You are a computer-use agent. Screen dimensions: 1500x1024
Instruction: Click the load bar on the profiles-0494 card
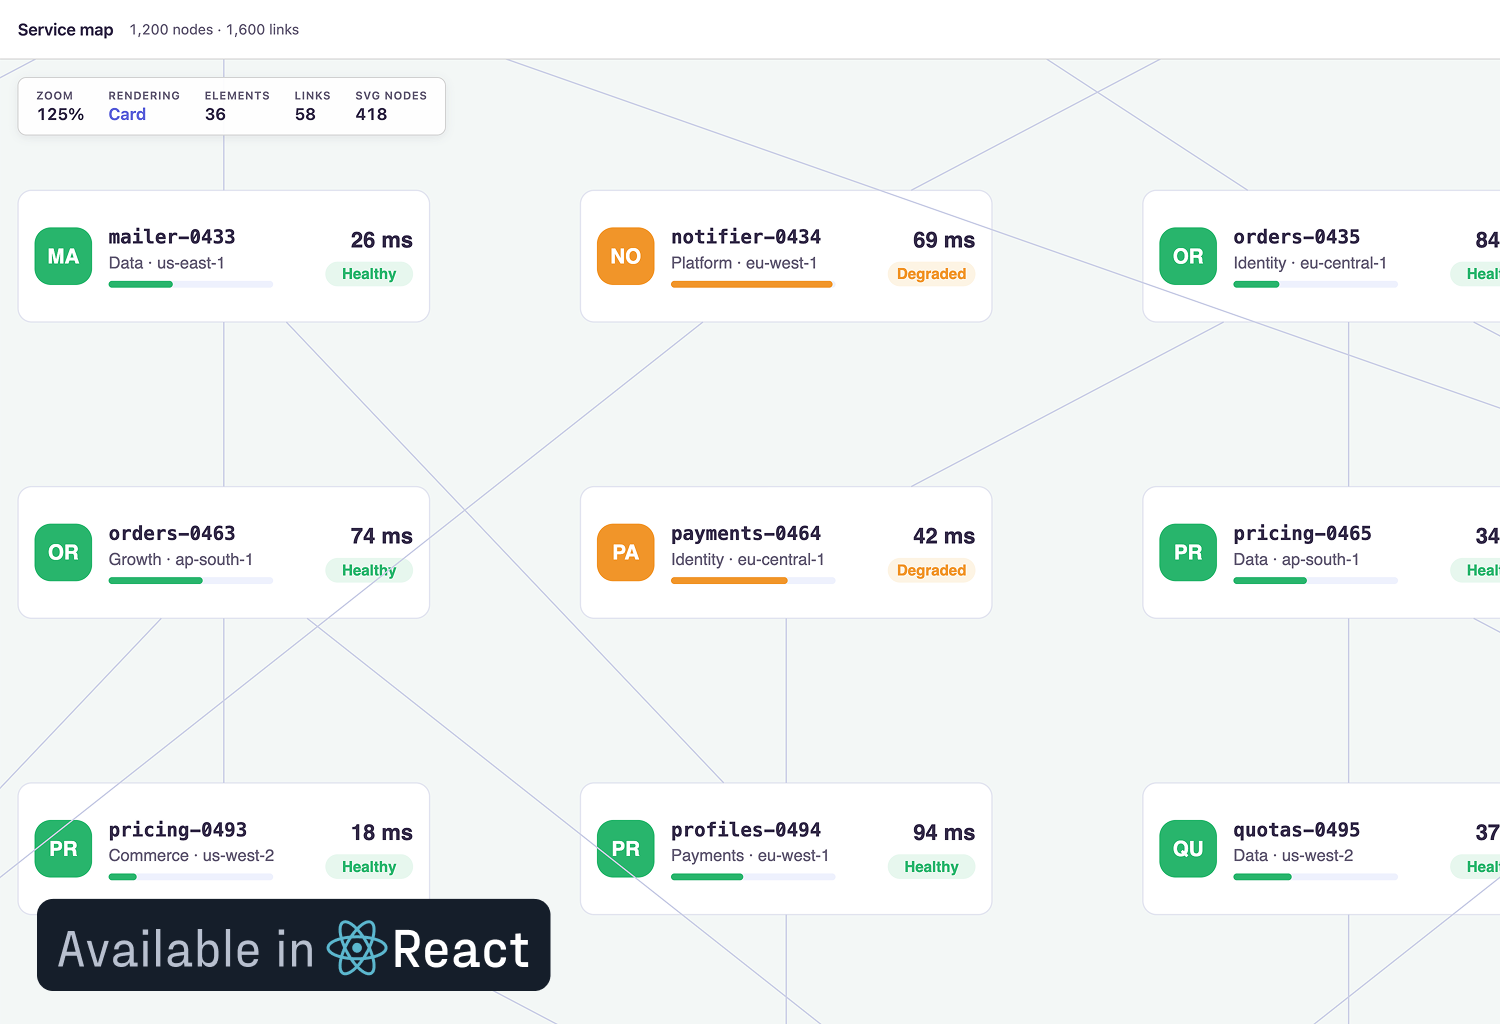point(753,877)
